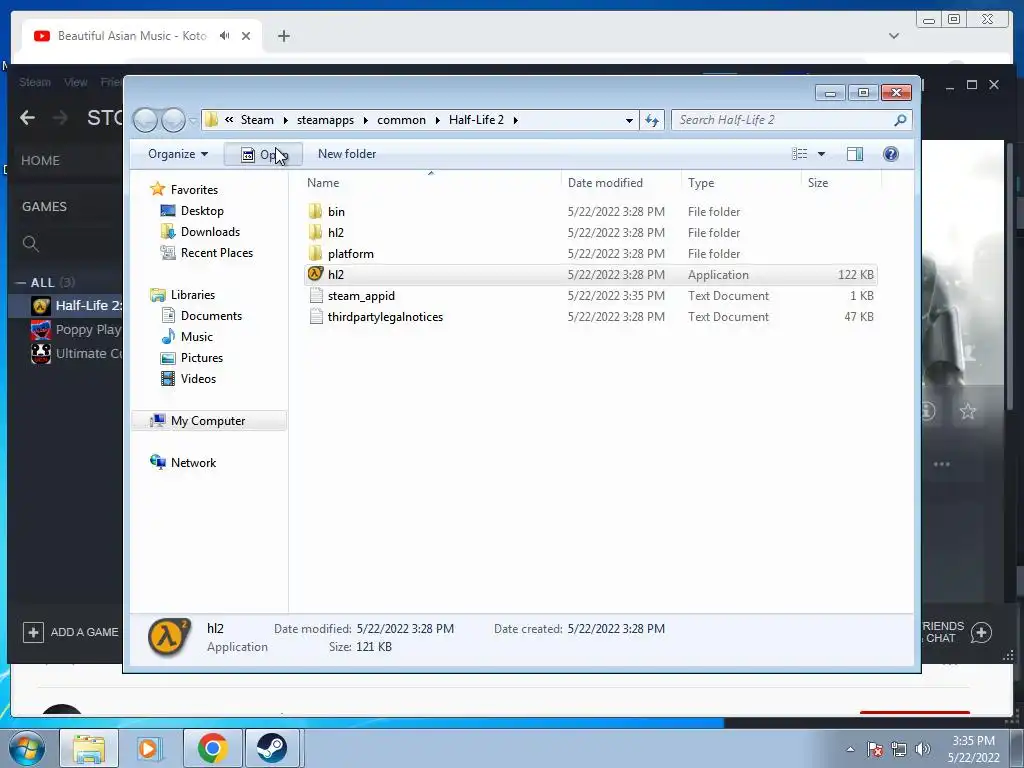
Task: Open the Organize dropdown menu
Action: [178, 154]
